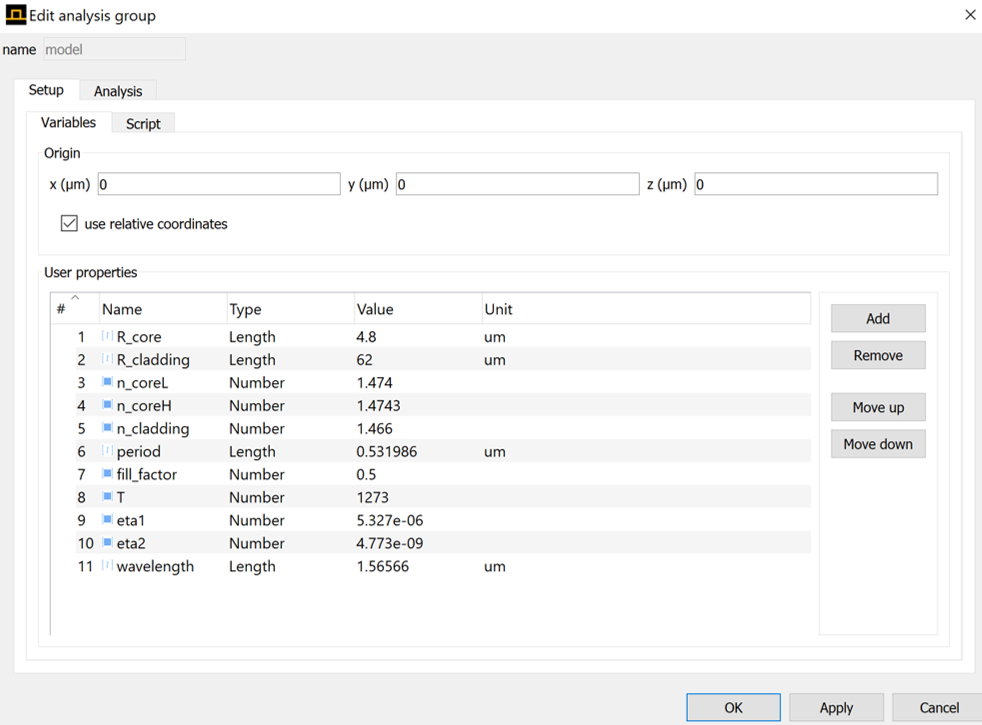Switch to the Setup tab

tap(46, 90)
